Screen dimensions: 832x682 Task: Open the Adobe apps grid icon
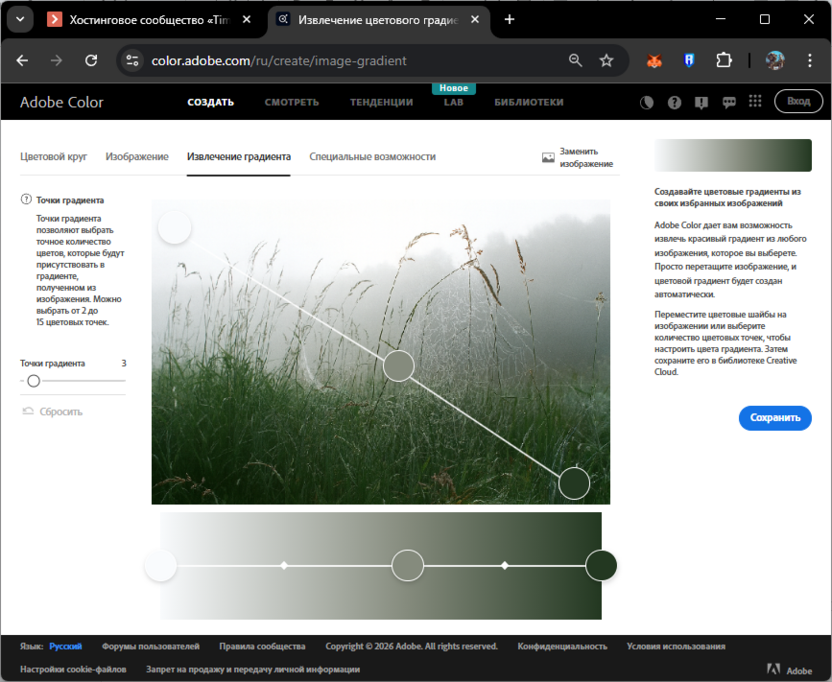pos(756,101)
